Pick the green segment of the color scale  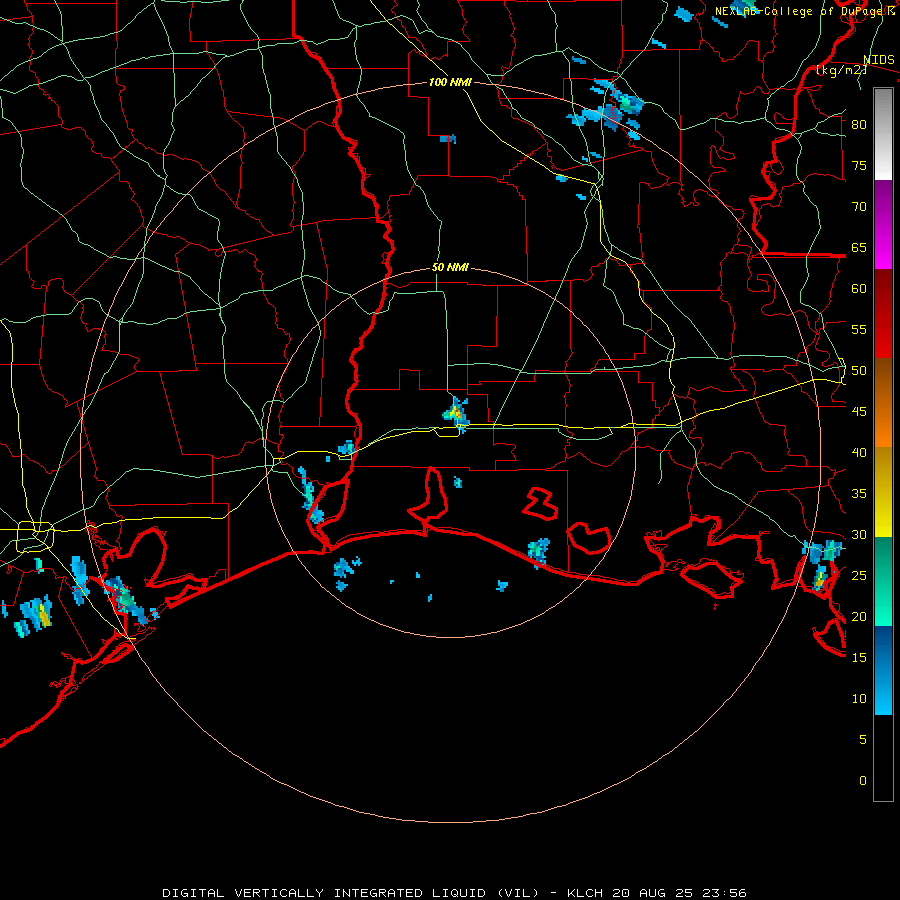tap(883, 581)
